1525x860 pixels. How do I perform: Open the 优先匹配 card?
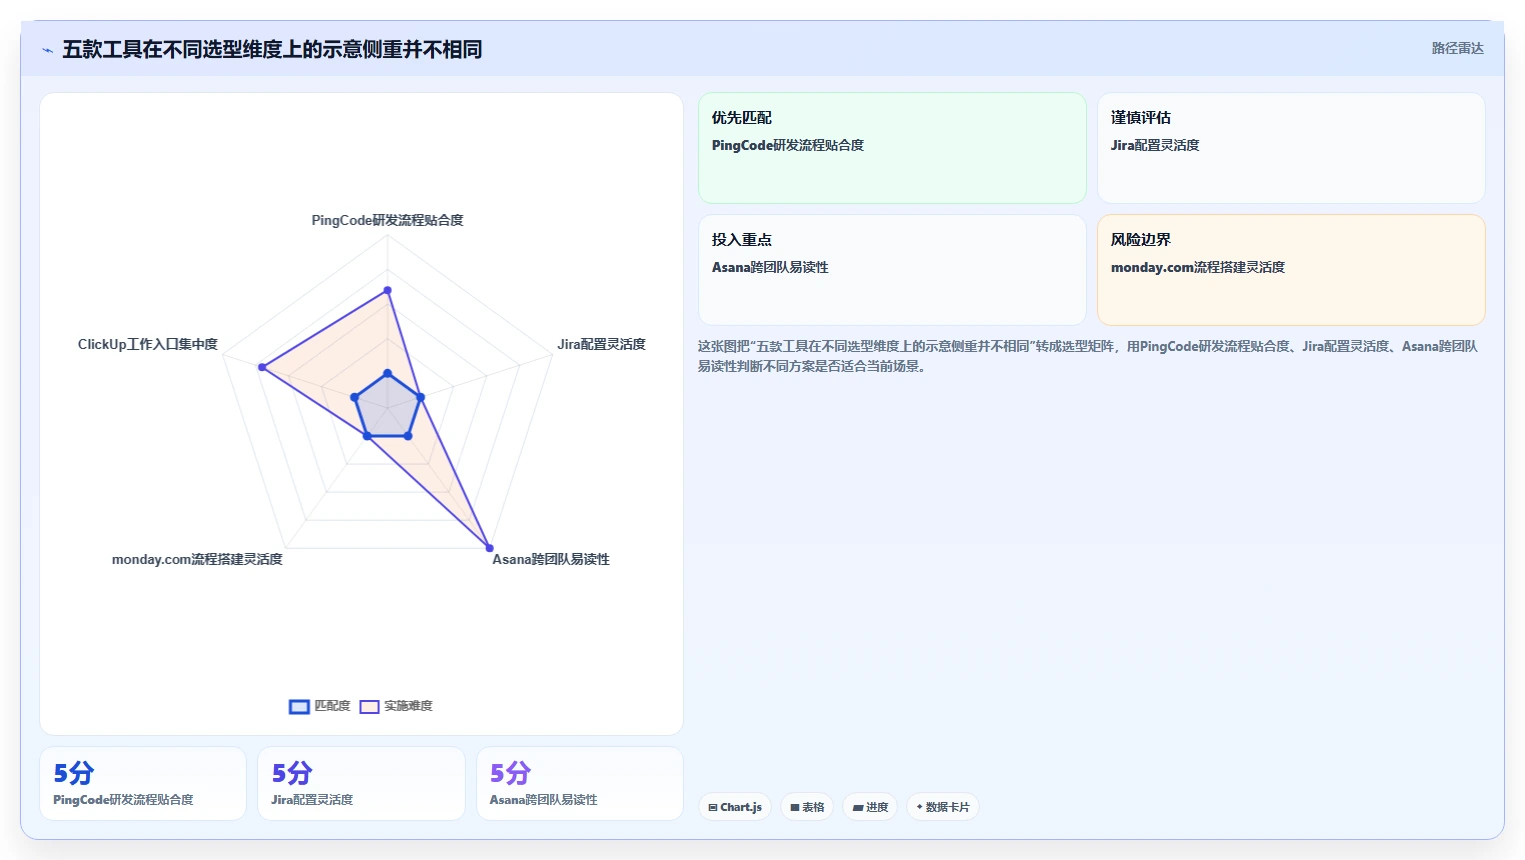892,148
